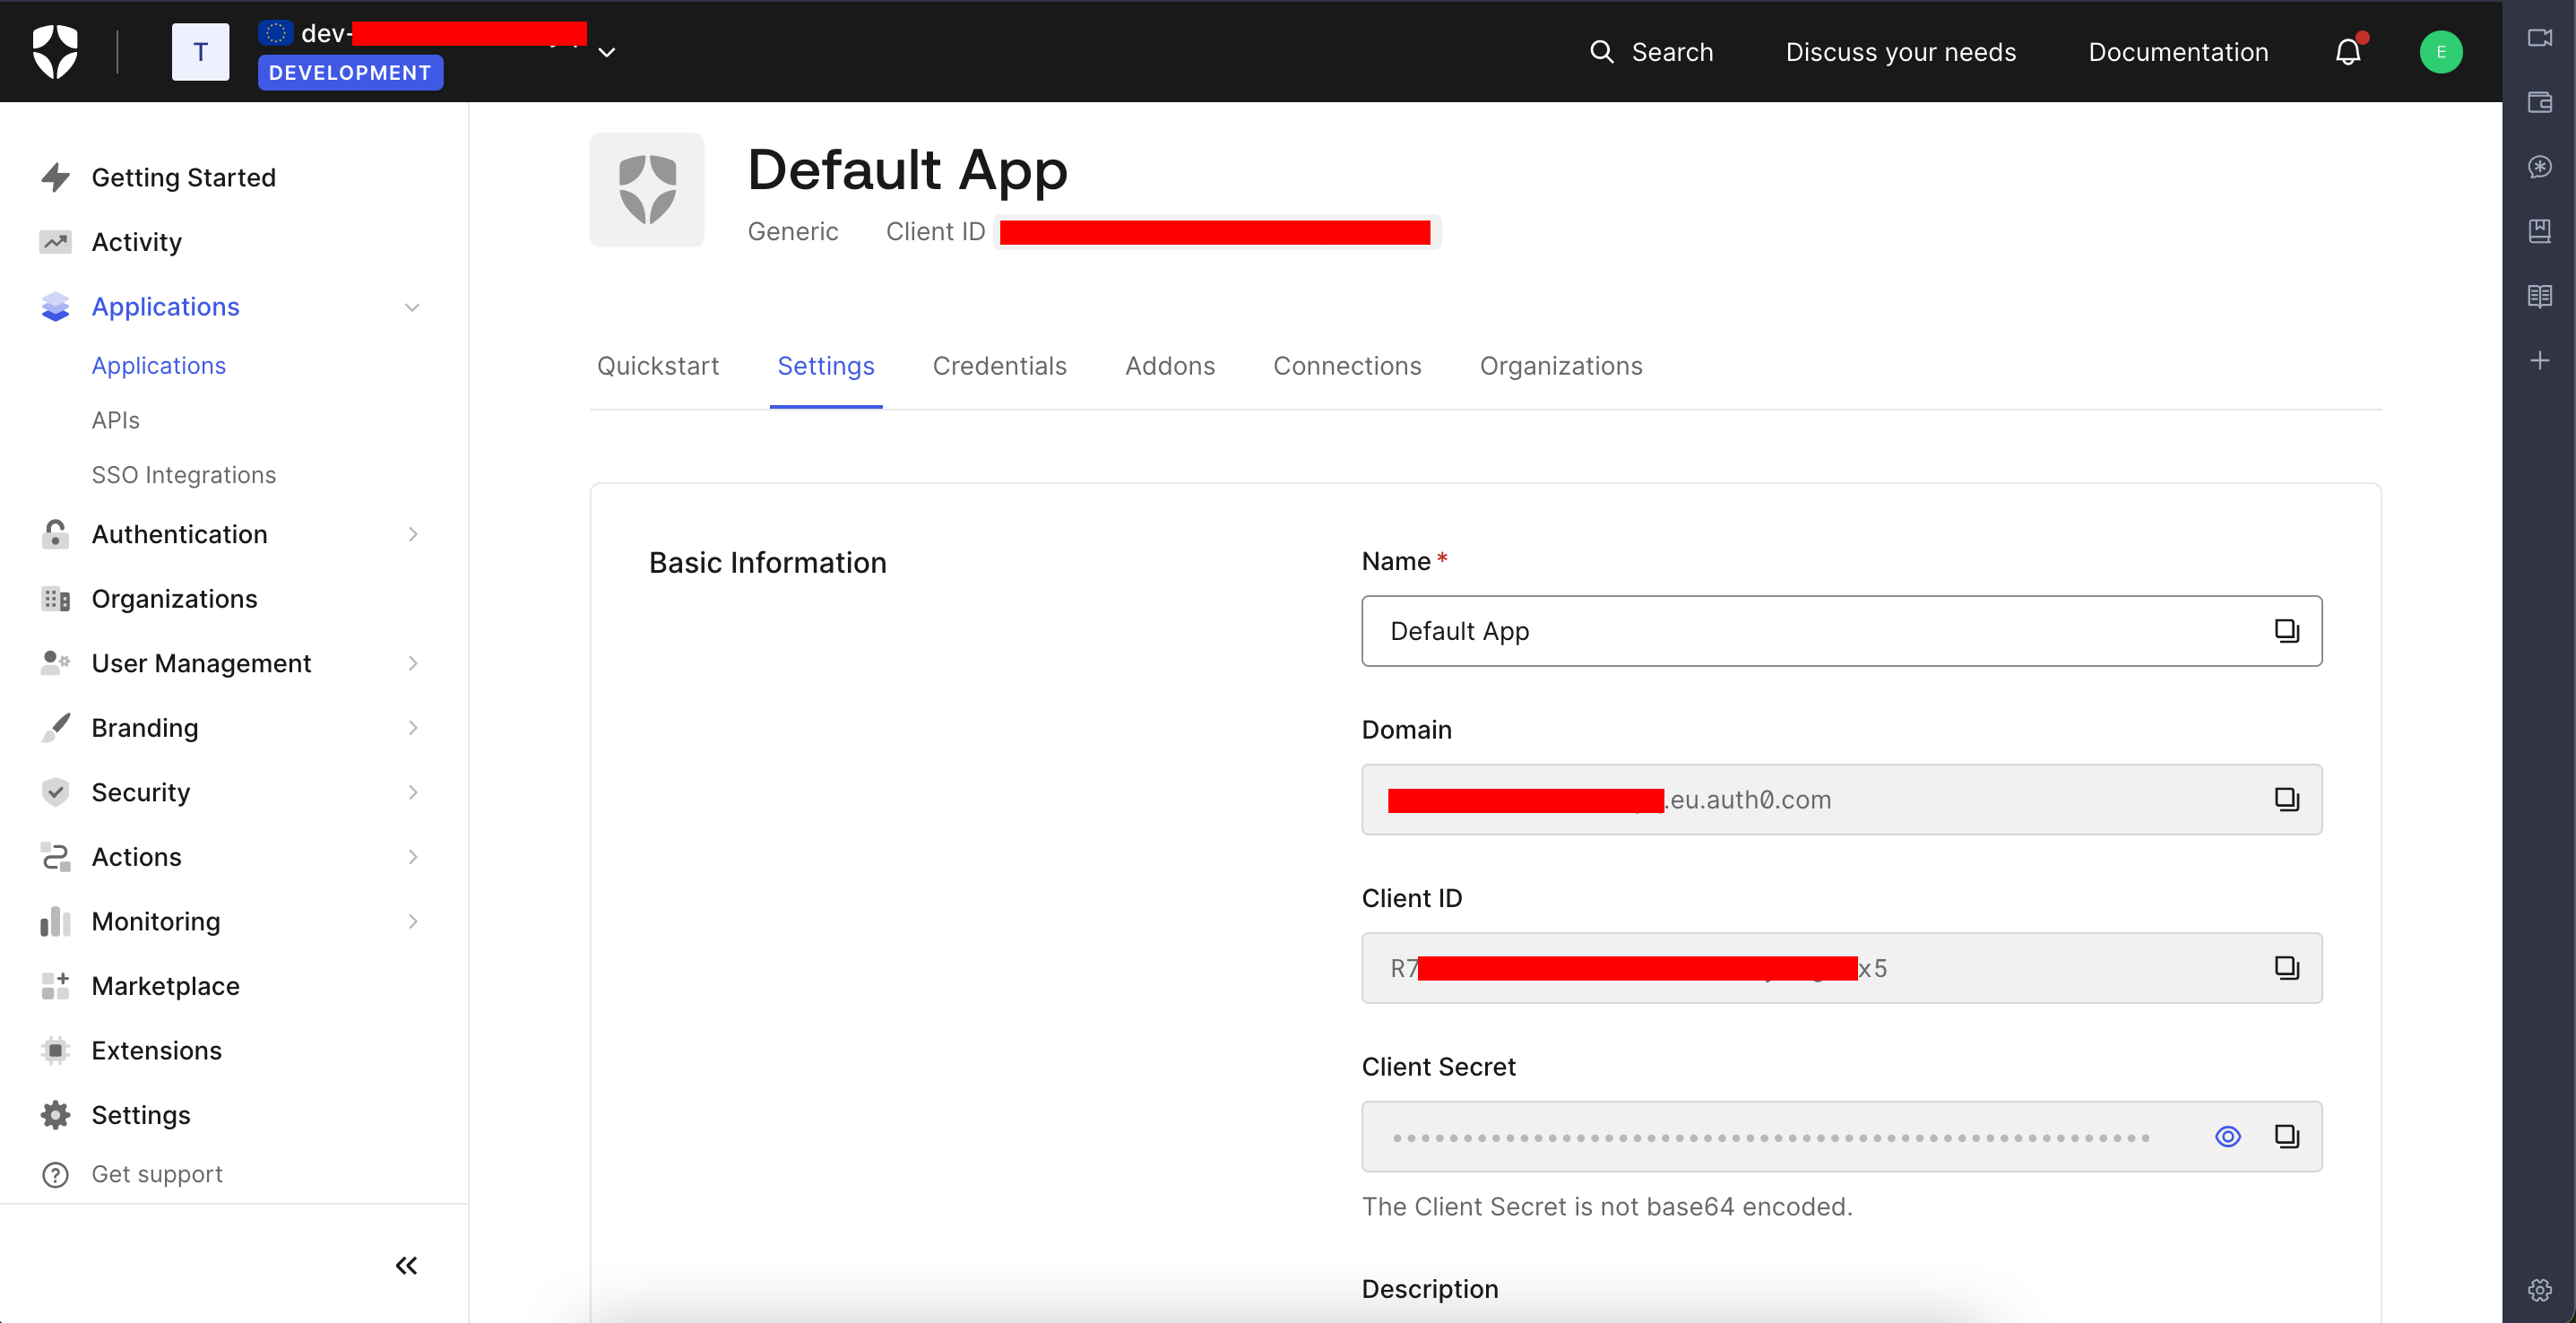Select Applications sub-item in sidebar
The width and height of the screenshot is (2576, 1323).
tap(159, 365)
